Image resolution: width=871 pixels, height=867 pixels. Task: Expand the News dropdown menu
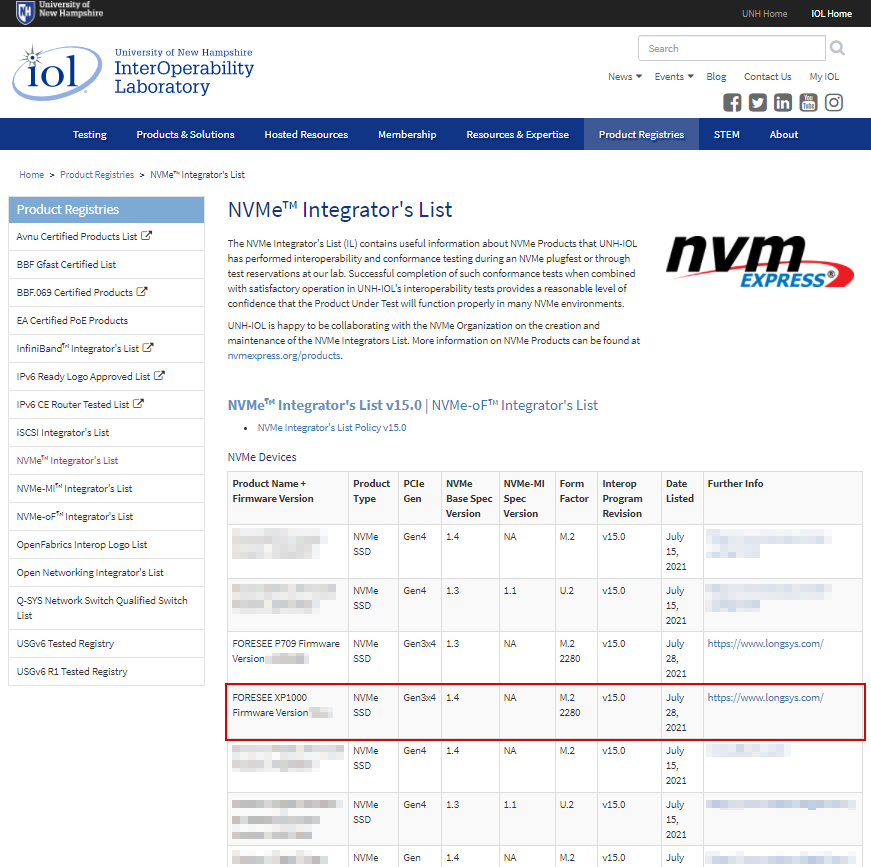coord(625,77)
